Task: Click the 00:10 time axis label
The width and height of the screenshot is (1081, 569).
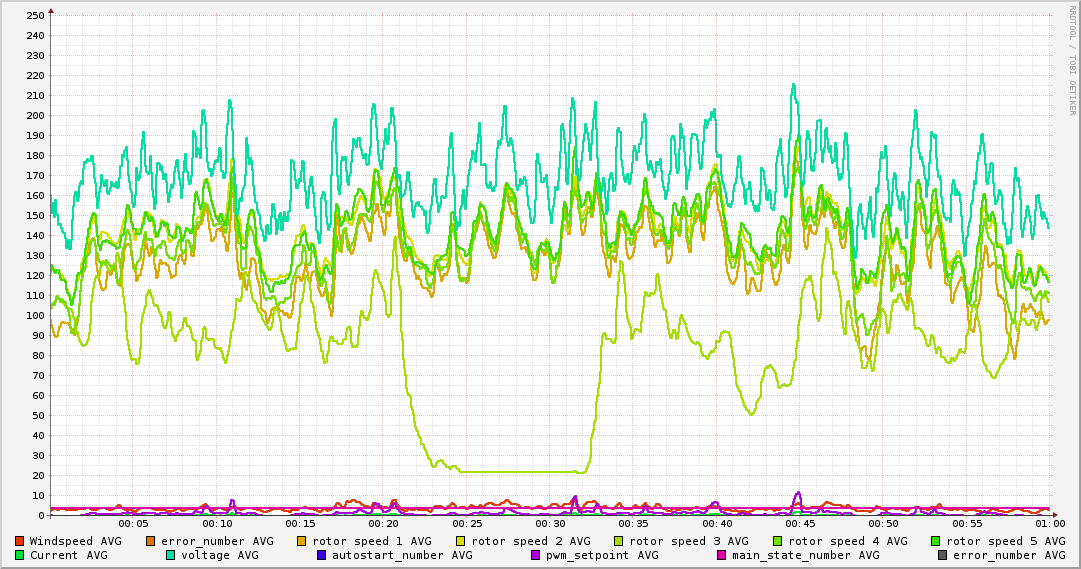Action: pyautogui.click(x=217, y=524)
